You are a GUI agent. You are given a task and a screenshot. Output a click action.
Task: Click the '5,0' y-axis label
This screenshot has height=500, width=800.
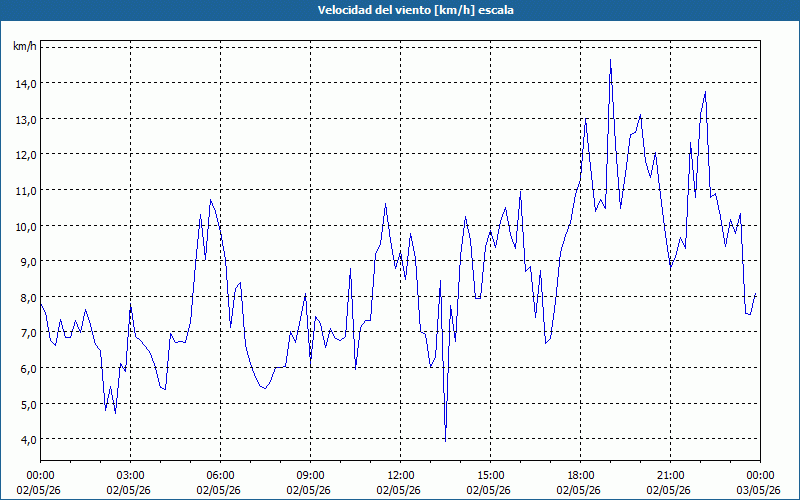tap(28, 405)
